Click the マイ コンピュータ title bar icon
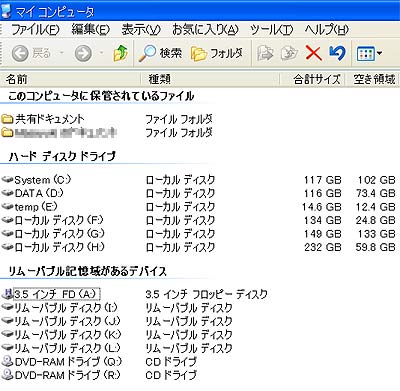This screenshot has height=391, width=400. [x=6, y=11]
